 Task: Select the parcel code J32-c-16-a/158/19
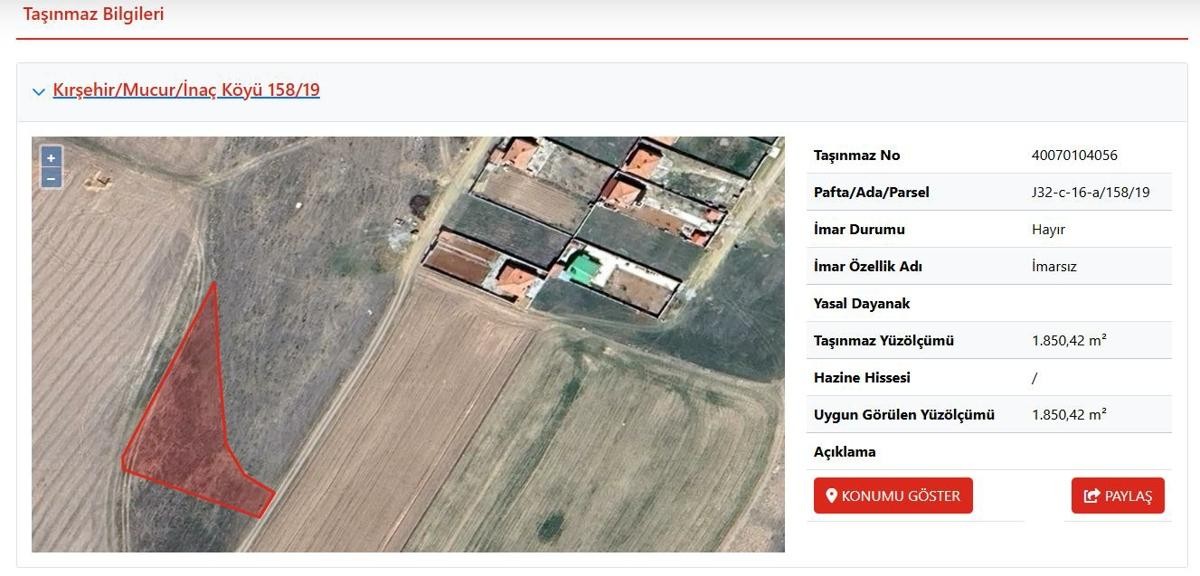pyautogui.click(x=1090, y=192)
